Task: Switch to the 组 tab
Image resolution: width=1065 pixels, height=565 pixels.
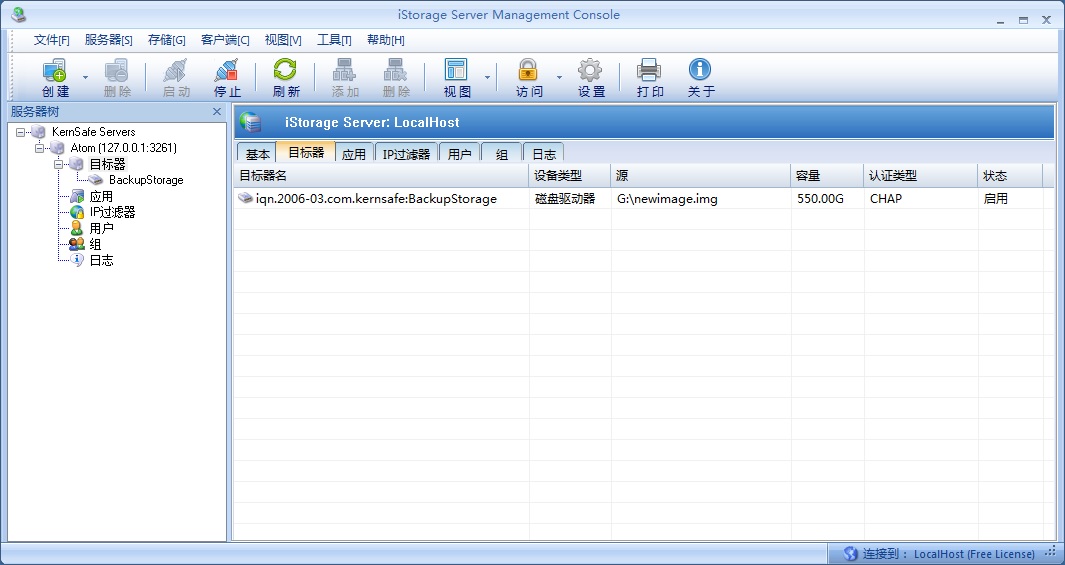Action: 502,153
